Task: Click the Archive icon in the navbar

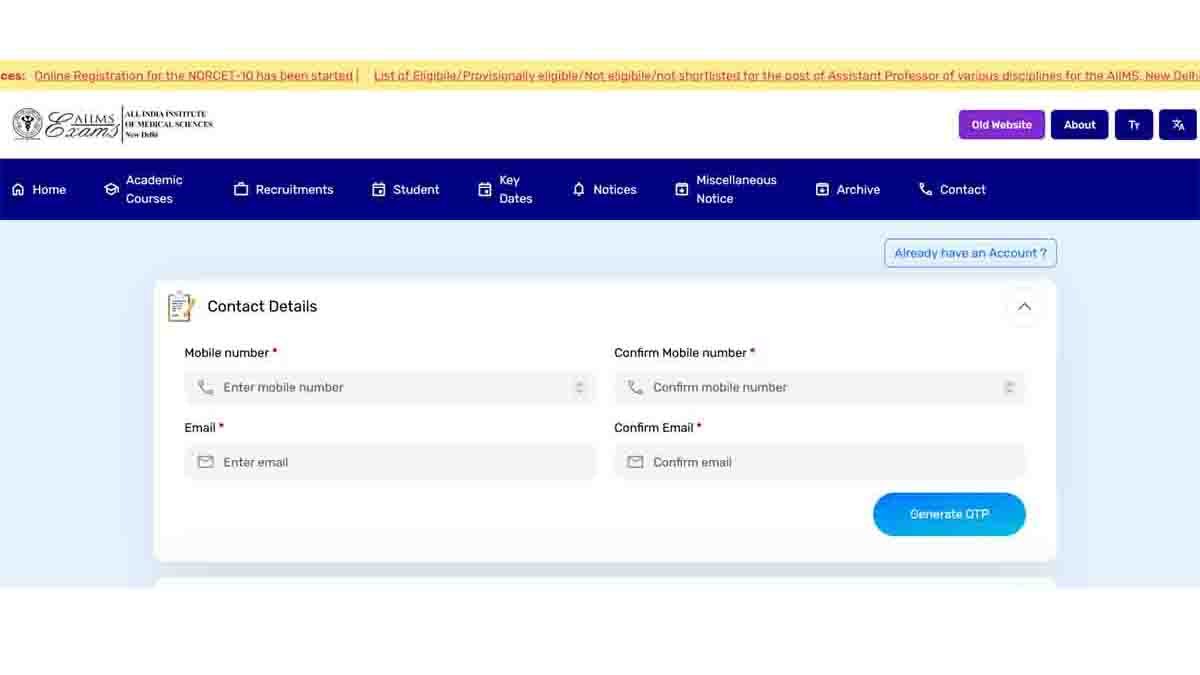Action: coord(822,189)
